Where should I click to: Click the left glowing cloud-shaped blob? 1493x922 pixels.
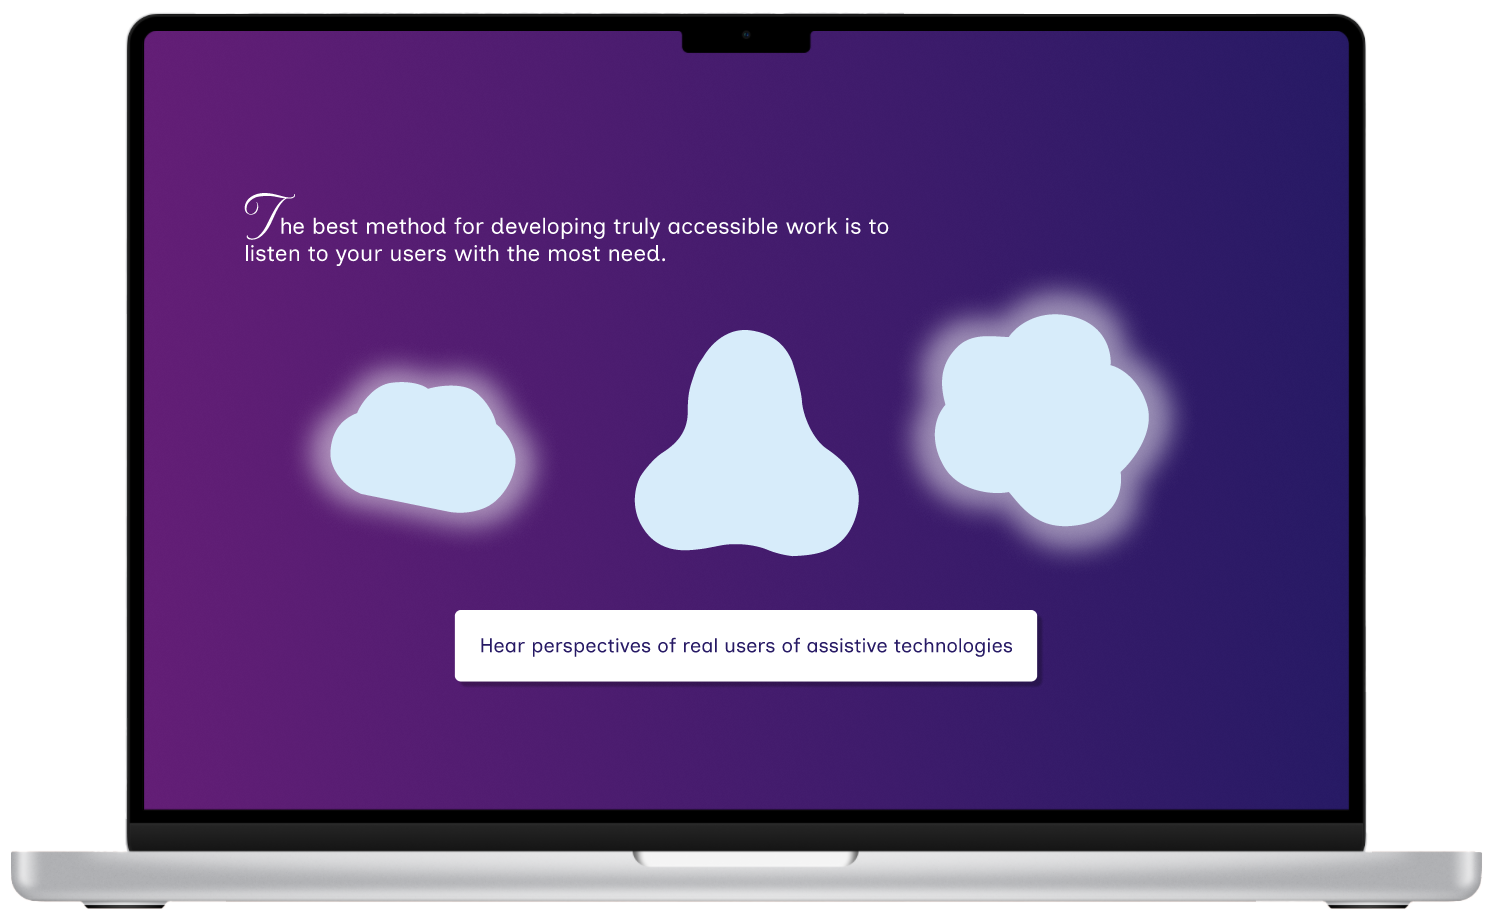(423, 447)
